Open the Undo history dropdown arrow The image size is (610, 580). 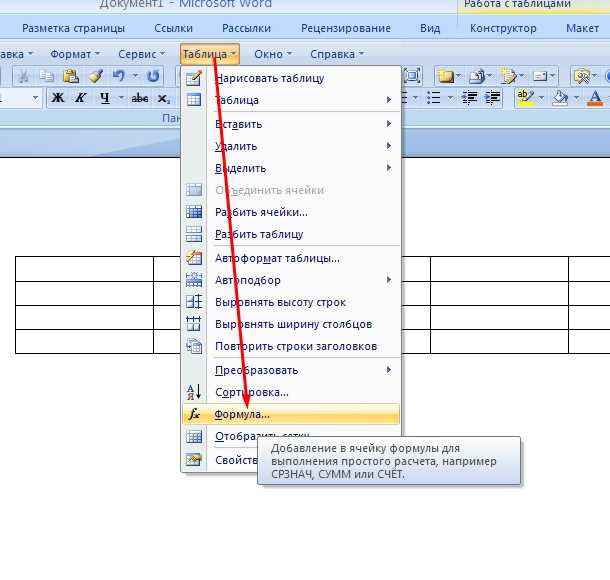click(x=135, y=76)
